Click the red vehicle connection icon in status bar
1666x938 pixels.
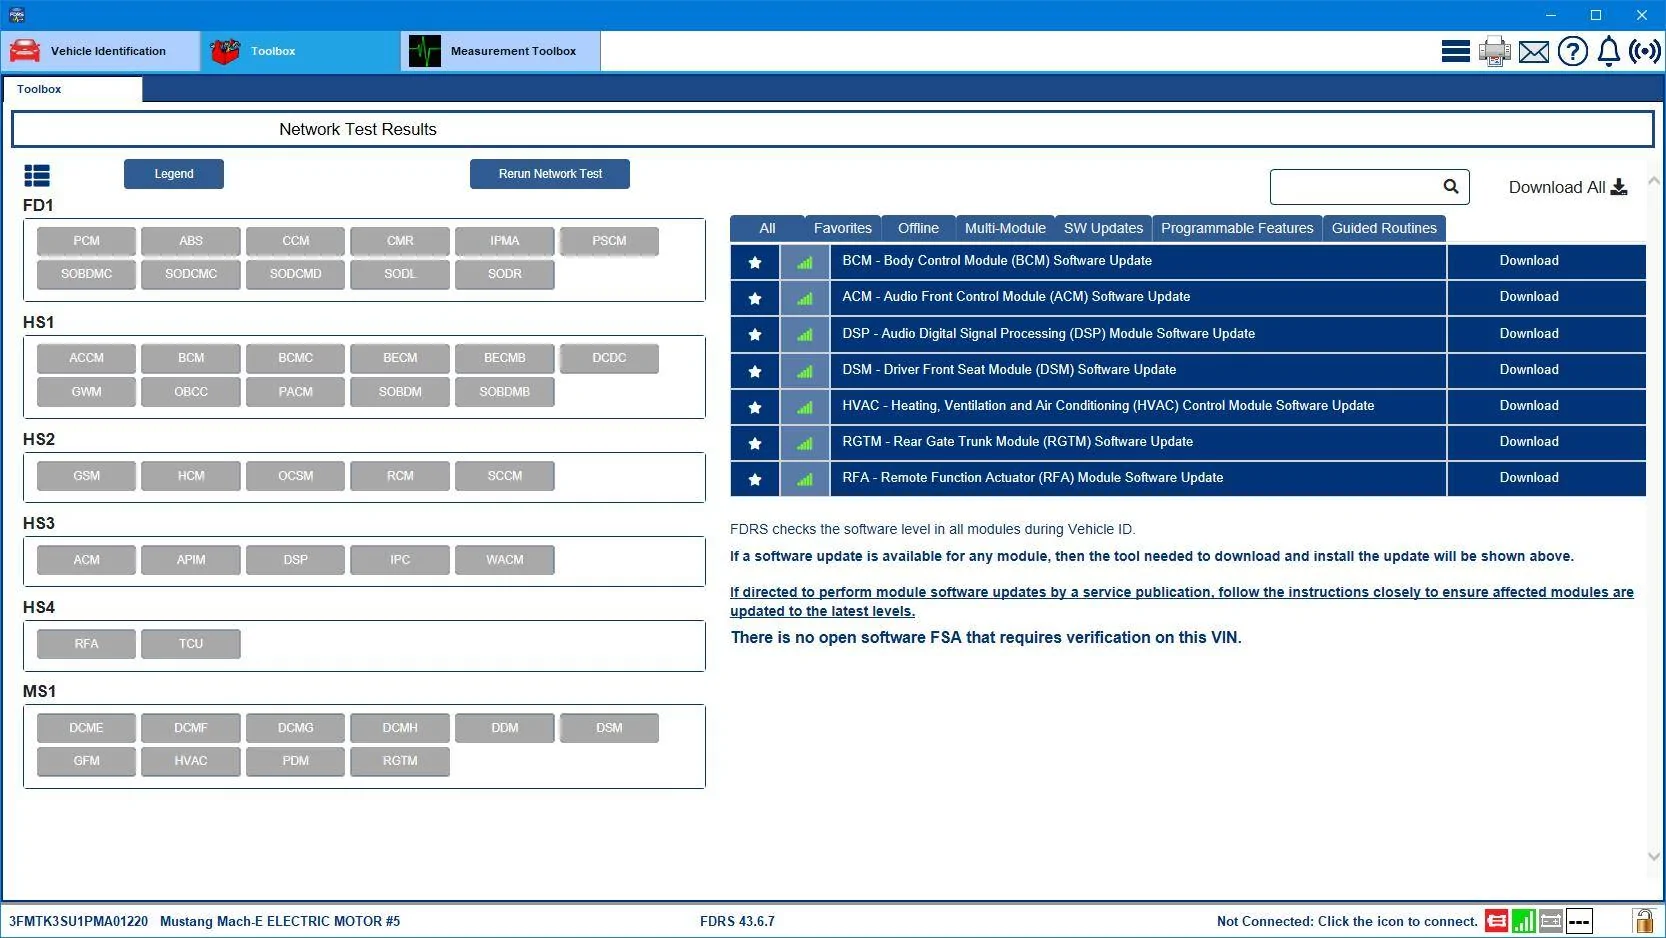tap(1496, 921)
